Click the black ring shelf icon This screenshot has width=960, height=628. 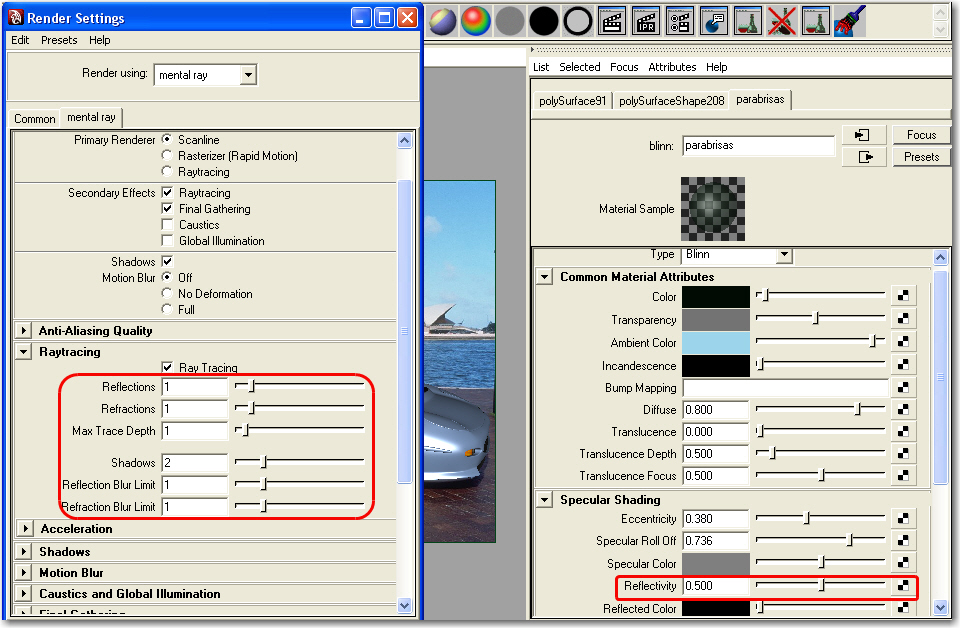[577, 21]
